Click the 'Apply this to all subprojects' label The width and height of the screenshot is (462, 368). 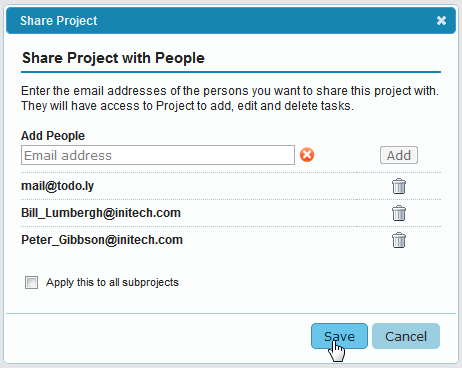click(112, 282)
